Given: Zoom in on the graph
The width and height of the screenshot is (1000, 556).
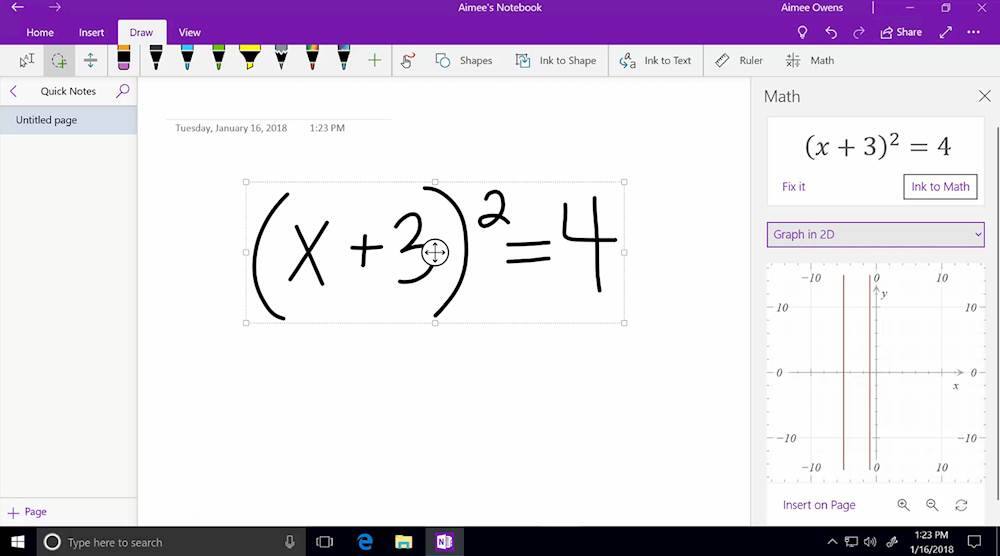Looking at the screenshot, I should [903, 505].
